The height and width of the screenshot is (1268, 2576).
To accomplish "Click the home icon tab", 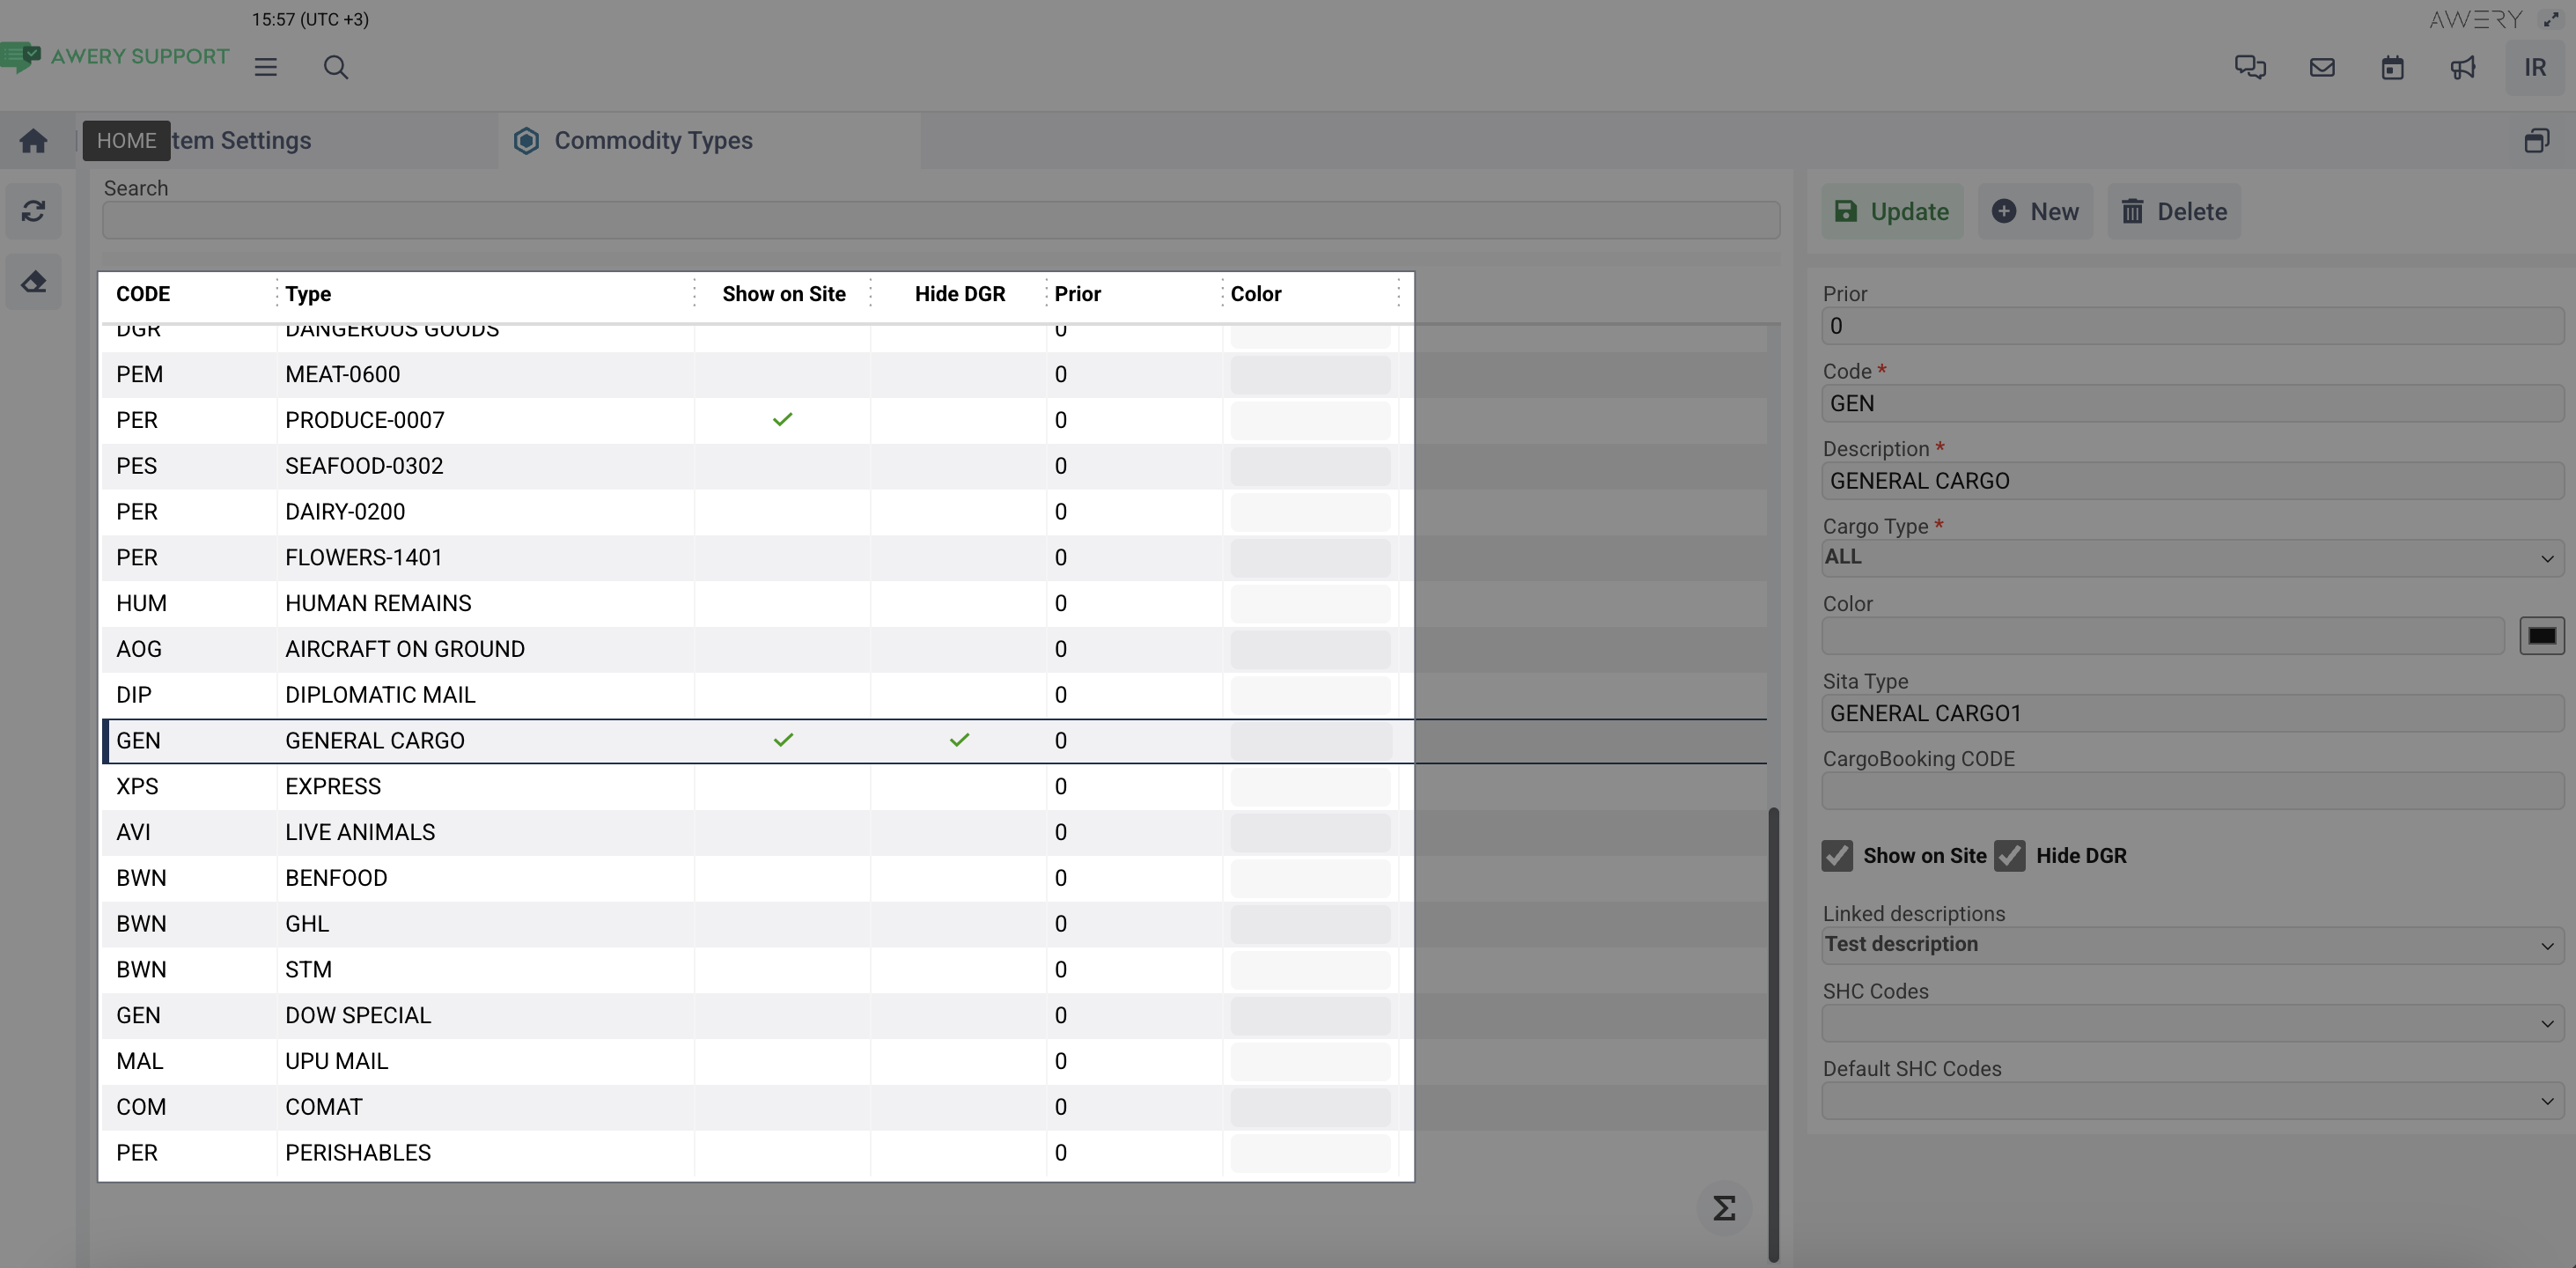I will (33, 141).
